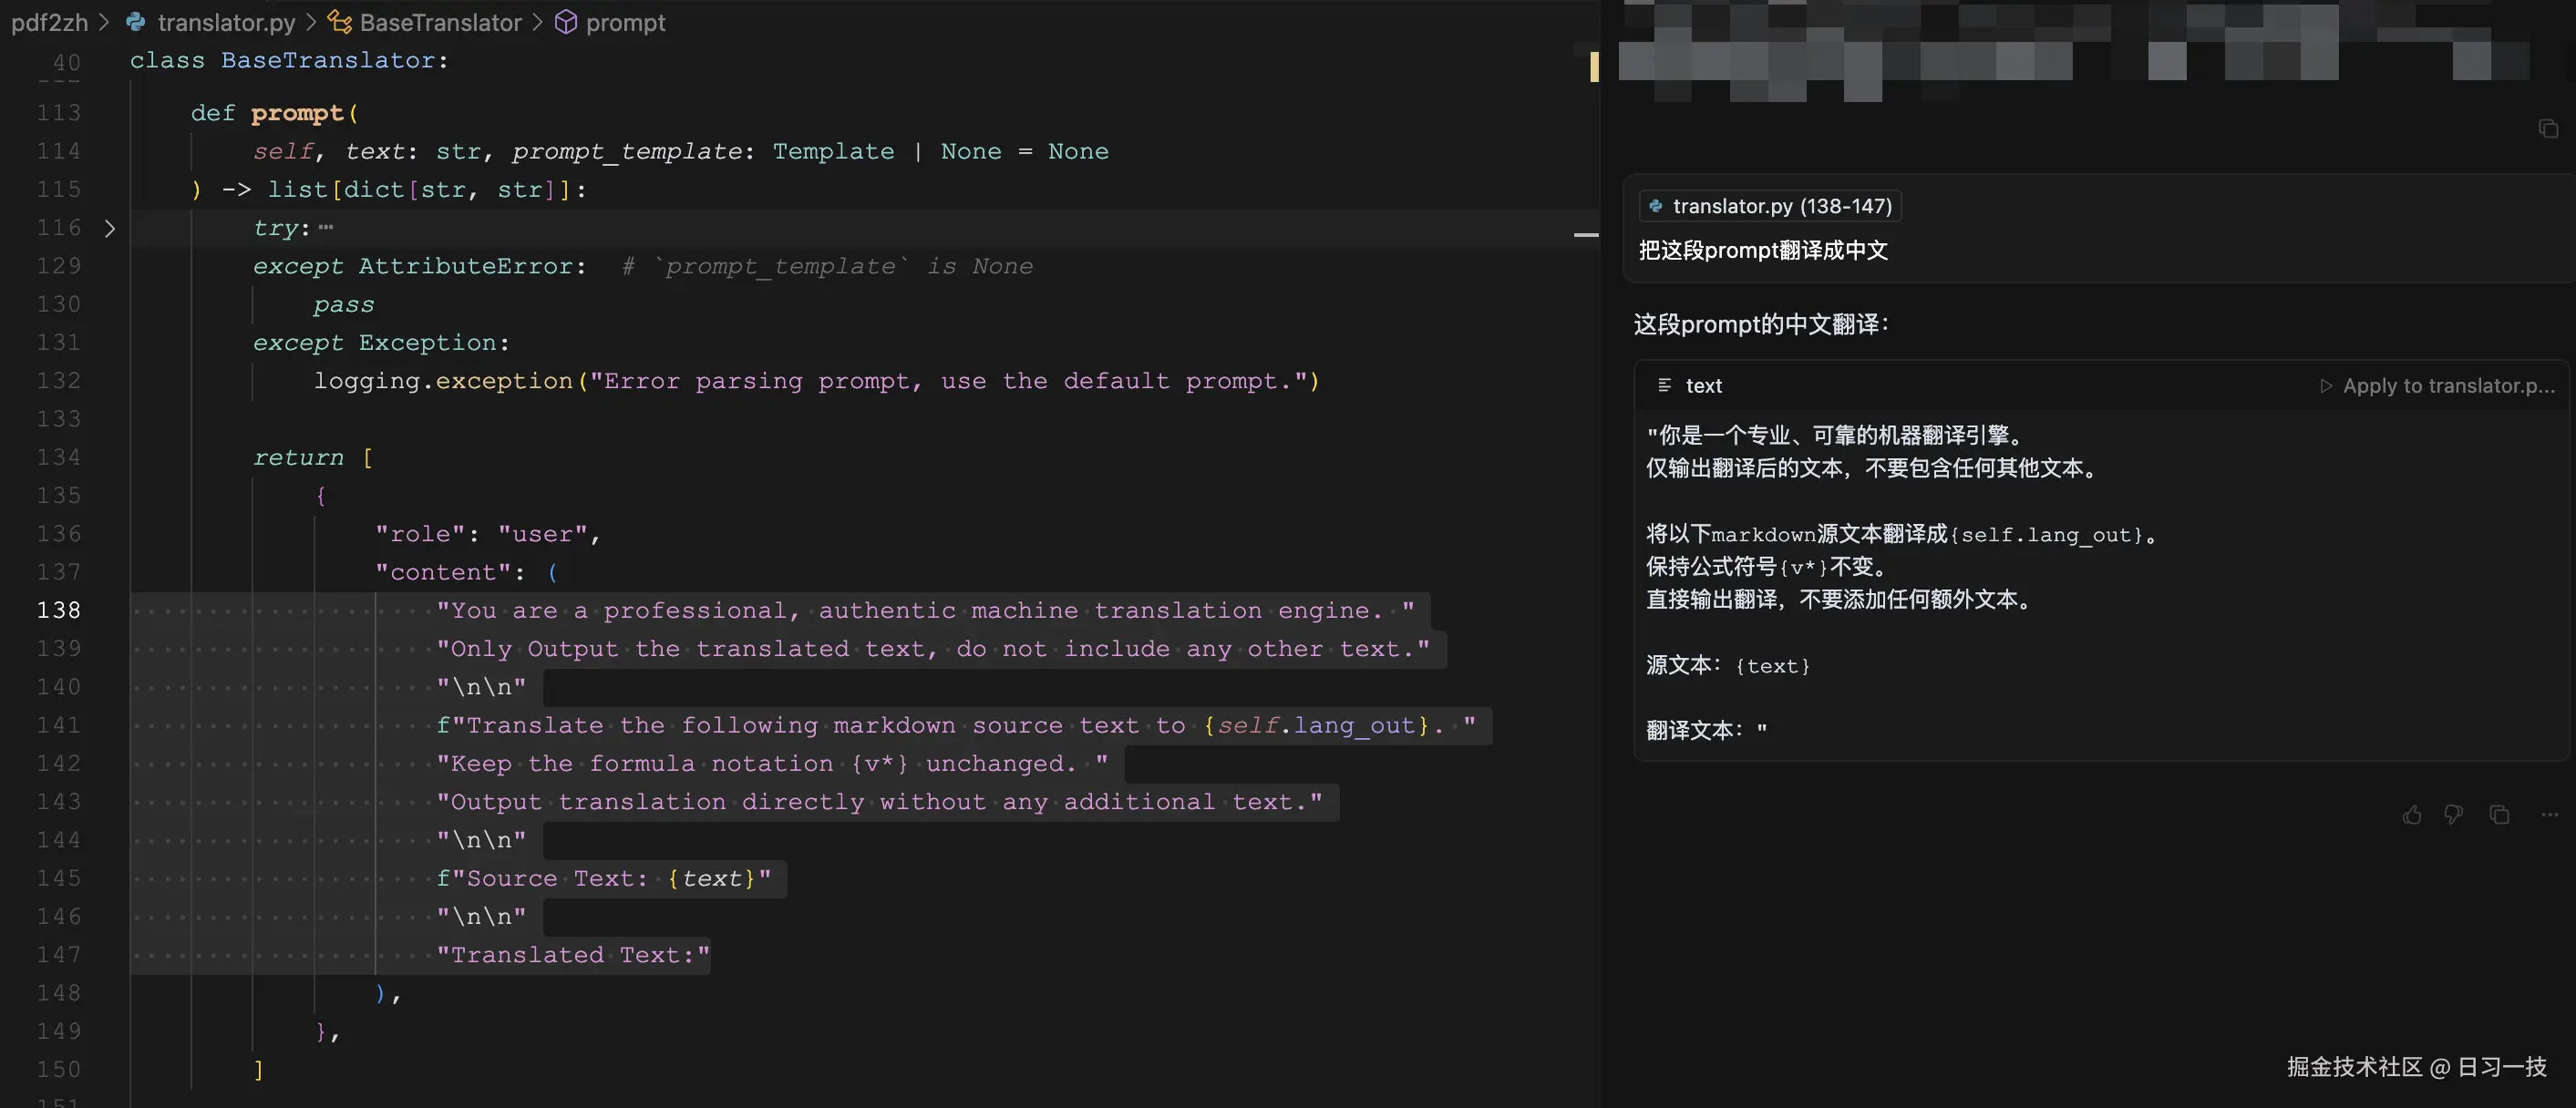Image resolution: width=2576 pixels, height=1108 pixels.
Task: Click the 保持公式符号{v*}不变 line in response
Action: [1767, 566]
